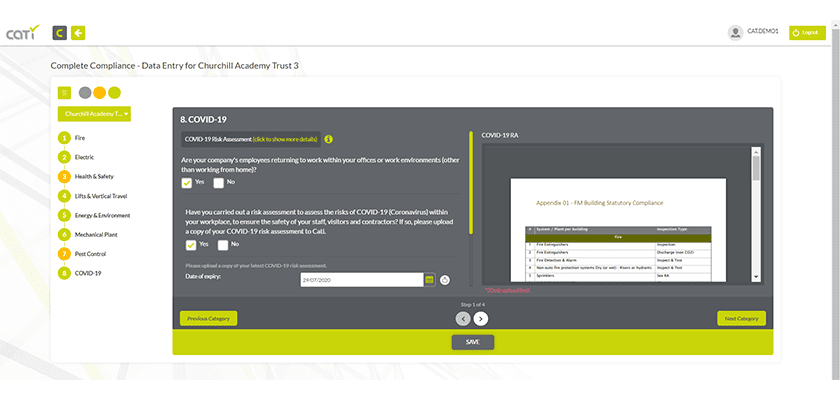Viewport: 840px width, 400px height.
Task: Click the yellow info icon
Action: 329,139
